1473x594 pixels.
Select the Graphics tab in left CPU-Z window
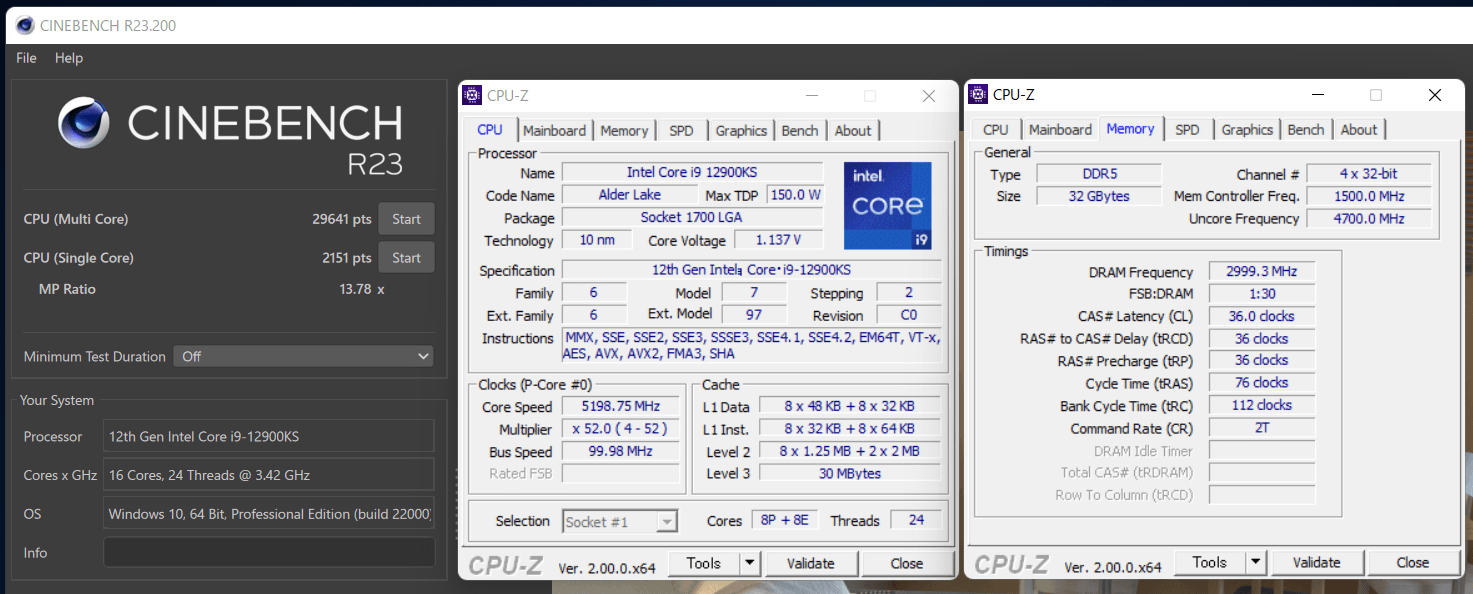coord(741,130)
